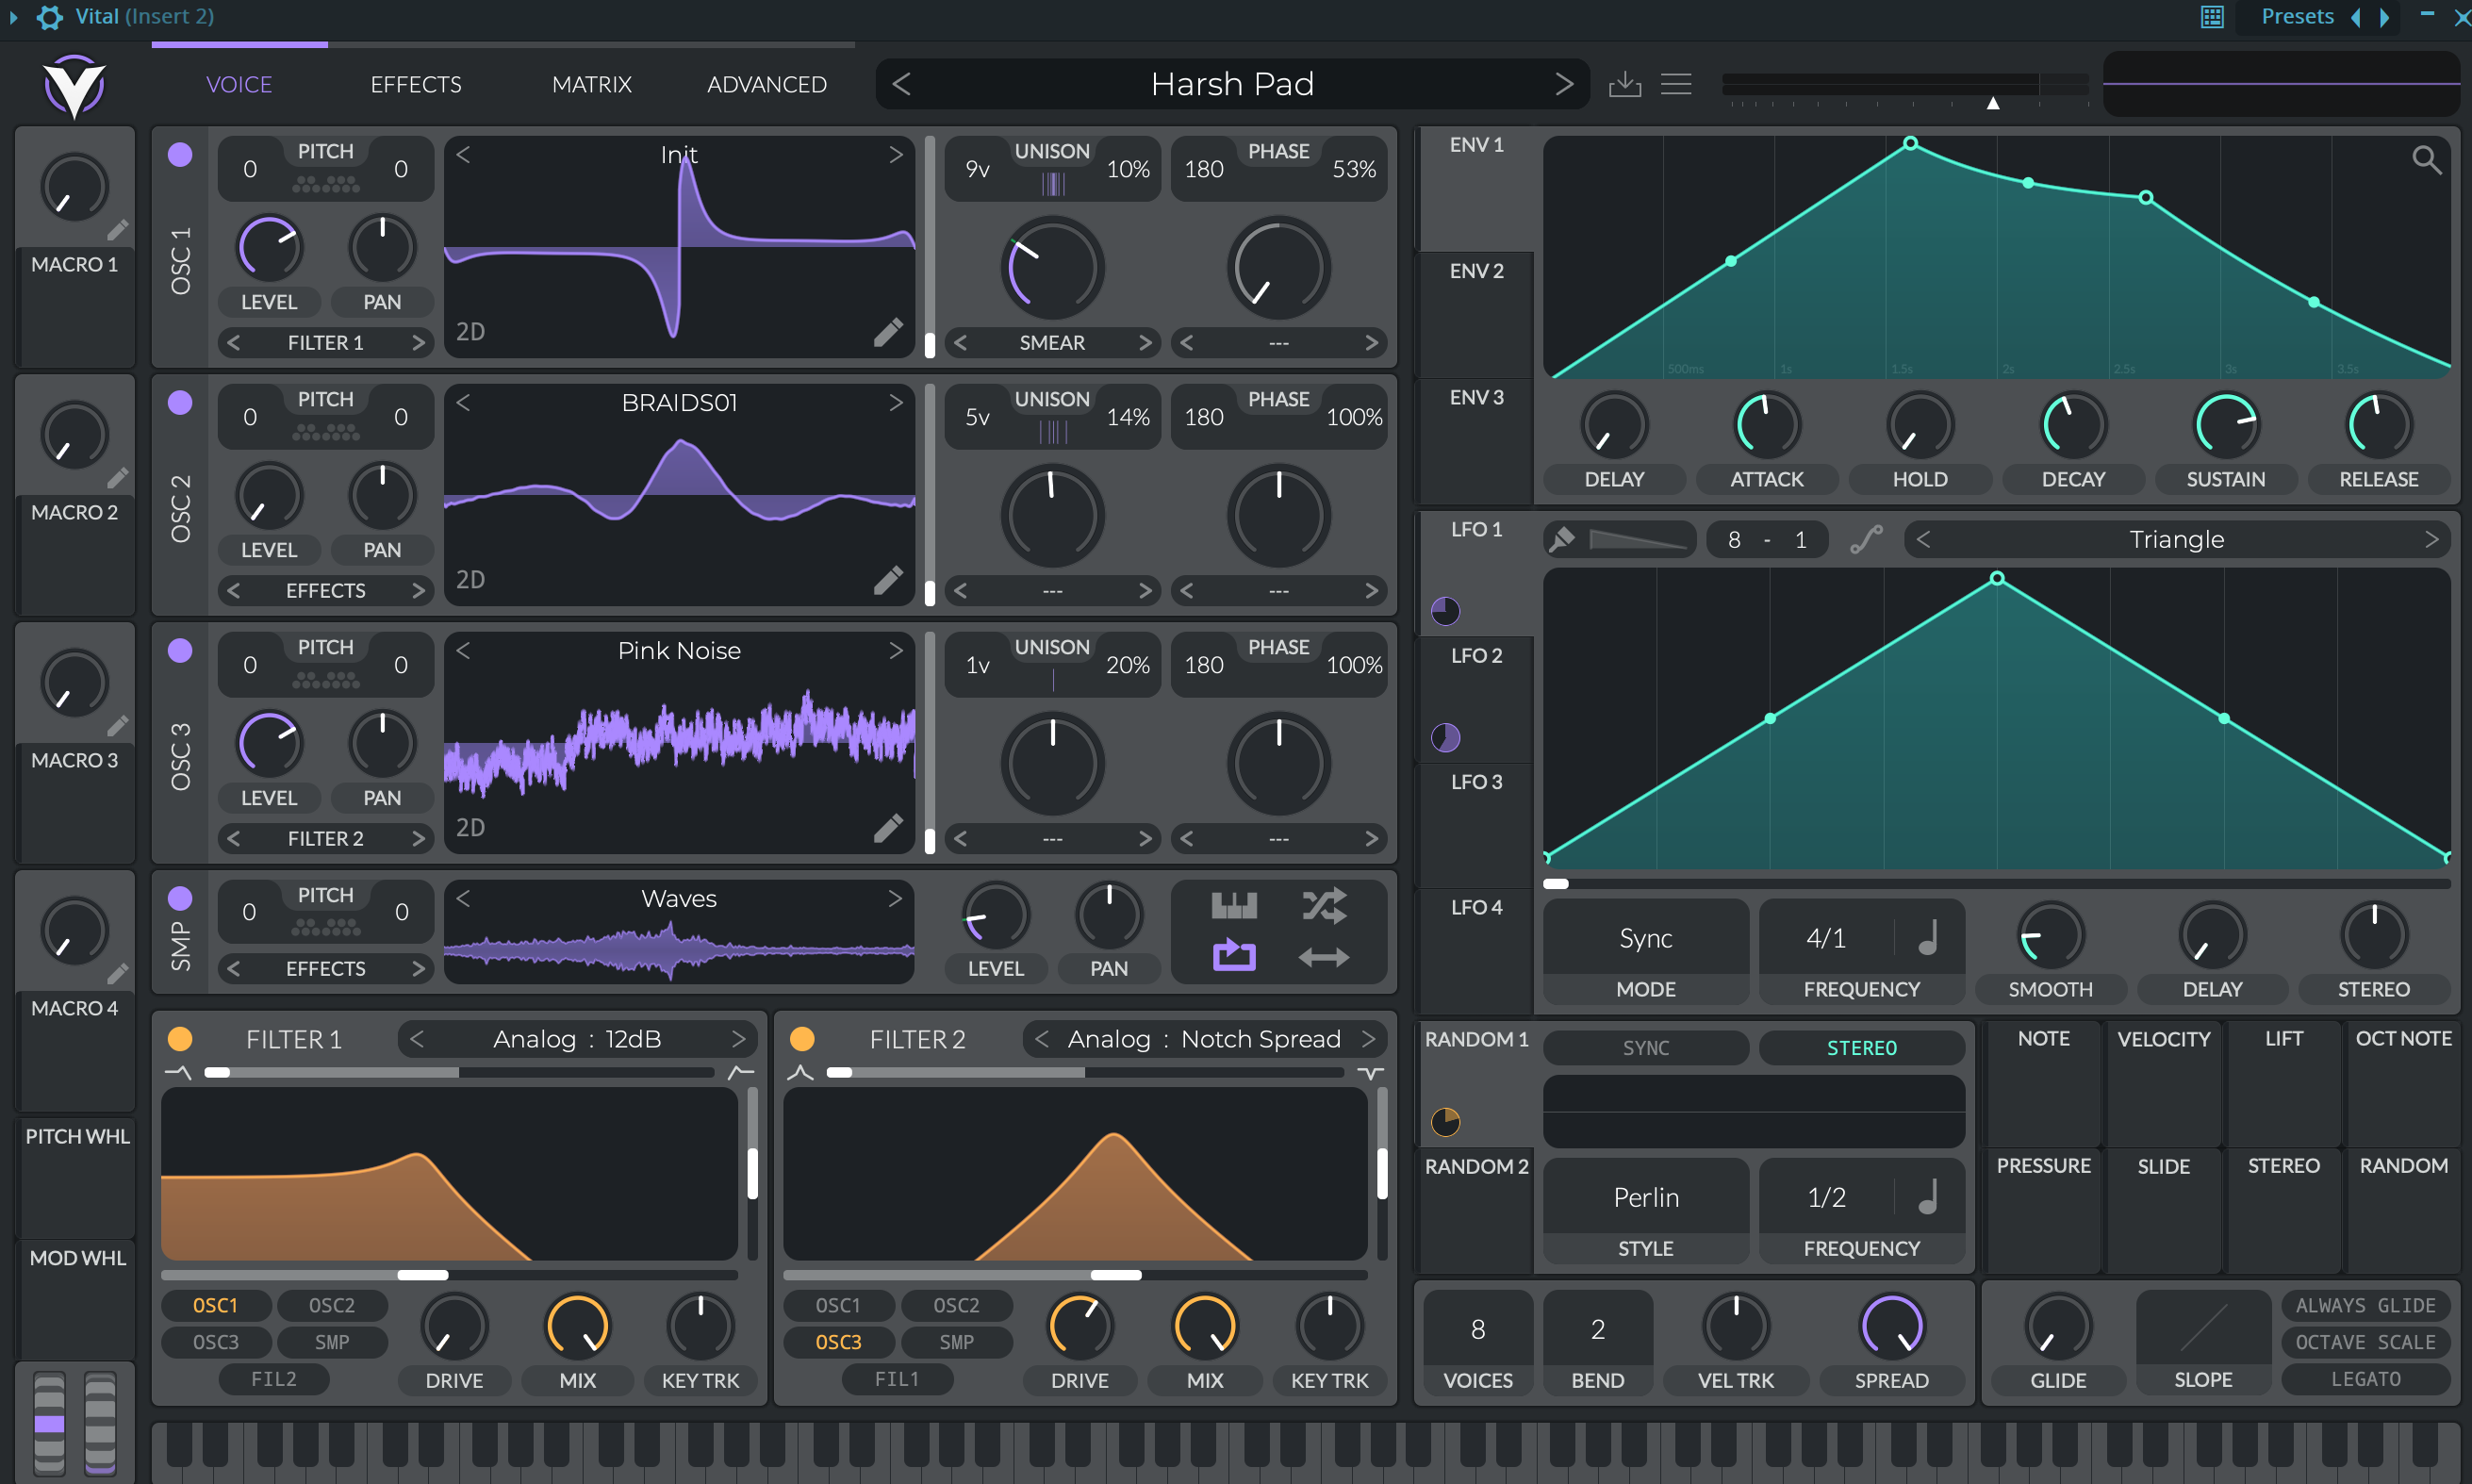Image resolution: width=2472 pixels, height=1484 pixels.
Task: Switch to the MATRIX tab
Action: (x=592, y=84)
